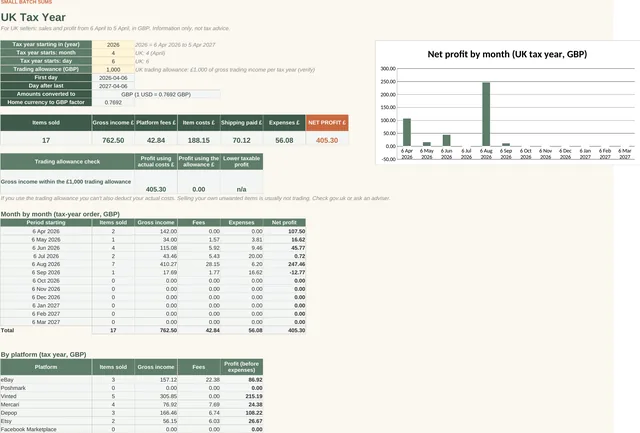640x433 pixels.
Task: Select the 'GBP (1 USD = 0.7692 GBP)' cell
Action: [x=156, y=94]
